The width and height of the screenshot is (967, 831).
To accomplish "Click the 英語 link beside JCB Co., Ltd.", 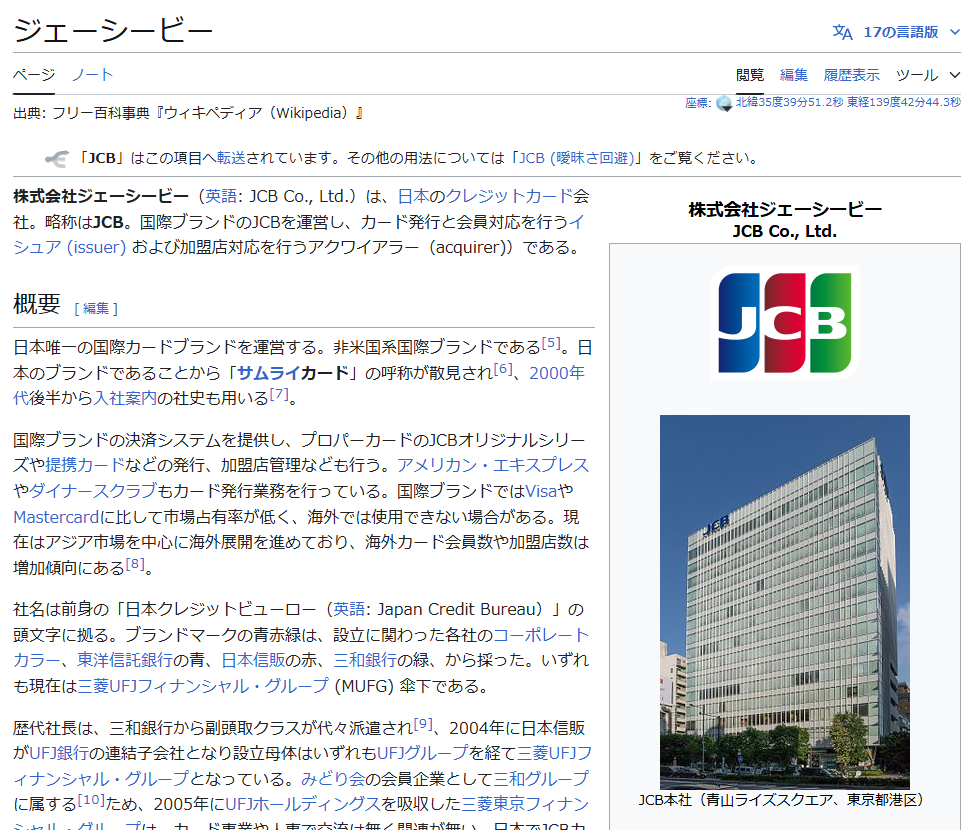I will tap(221, 196).
